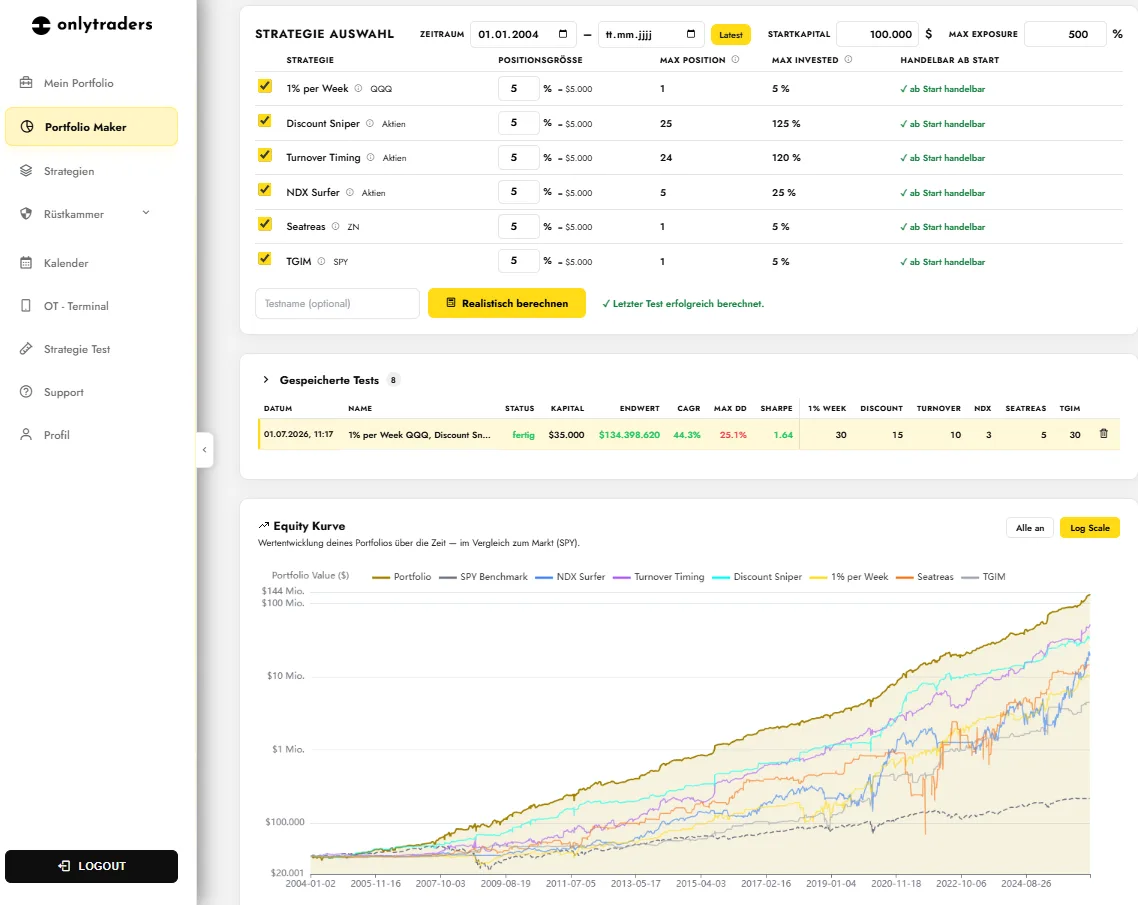Viewport: 1138px width, 905px height.
Task: Open the start date calendar picker icon
Action: (563, 34)
